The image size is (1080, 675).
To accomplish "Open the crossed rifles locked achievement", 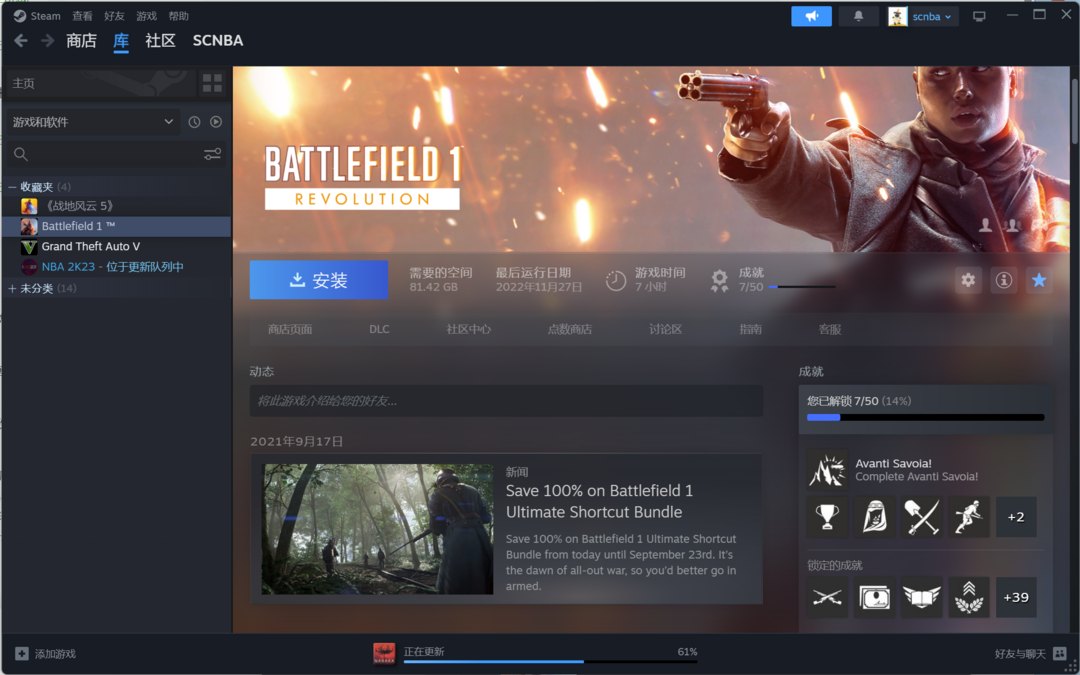I will (x=827, y=597).
